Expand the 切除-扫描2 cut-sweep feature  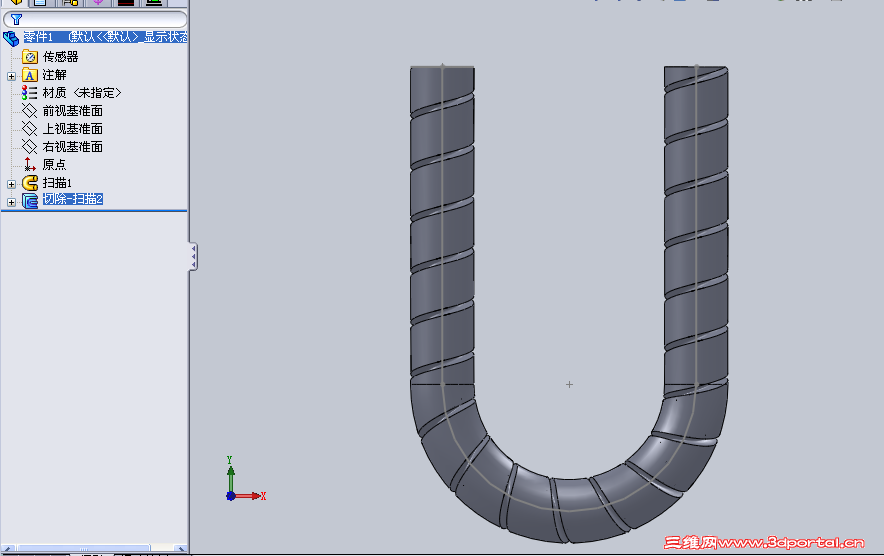[x=11, y=202]
